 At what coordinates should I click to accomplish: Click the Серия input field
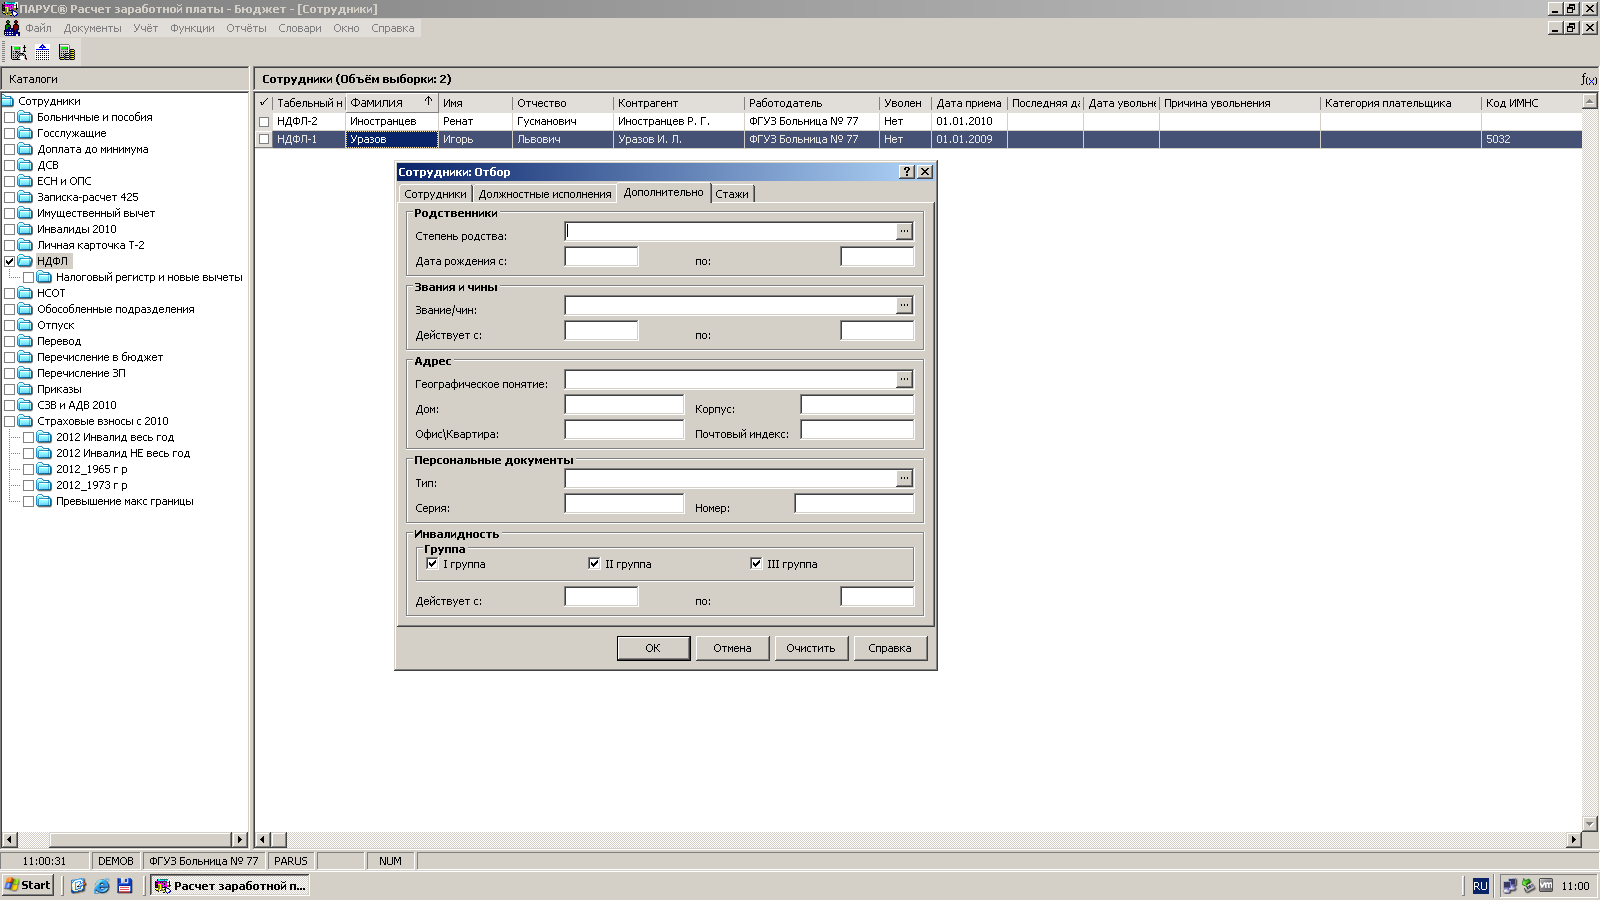pos(624,504)
